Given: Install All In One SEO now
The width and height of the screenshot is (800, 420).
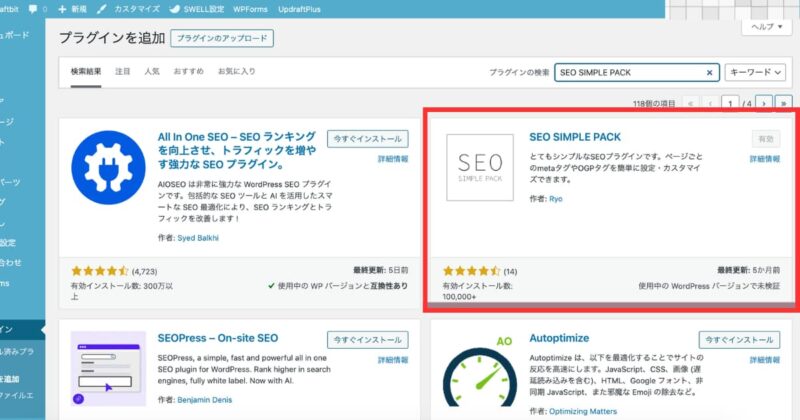Looking at the screenshot, I should (367, 139).
